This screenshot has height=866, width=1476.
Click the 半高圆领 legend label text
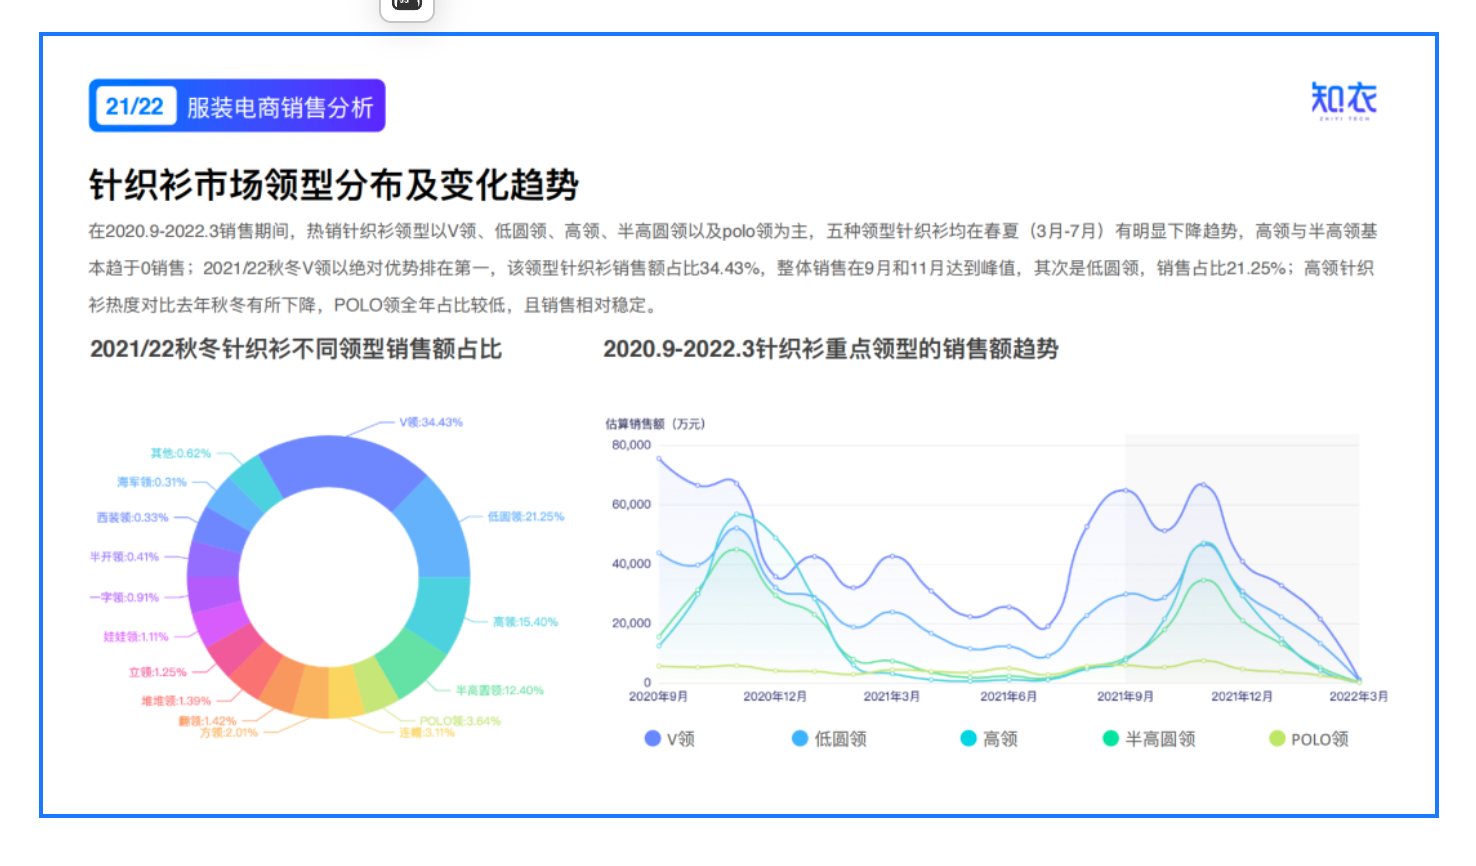[x=1160, y=739]
